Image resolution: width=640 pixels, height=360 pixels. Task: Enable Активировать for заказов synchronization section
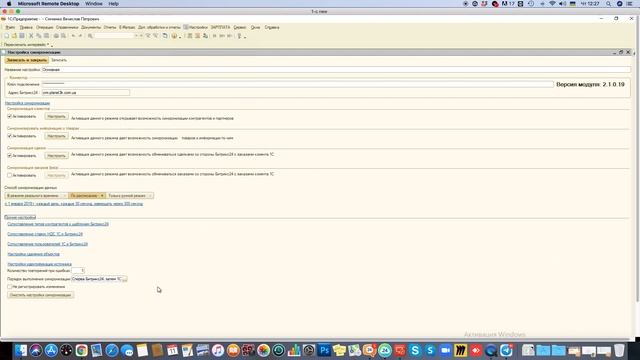(9, 175)
